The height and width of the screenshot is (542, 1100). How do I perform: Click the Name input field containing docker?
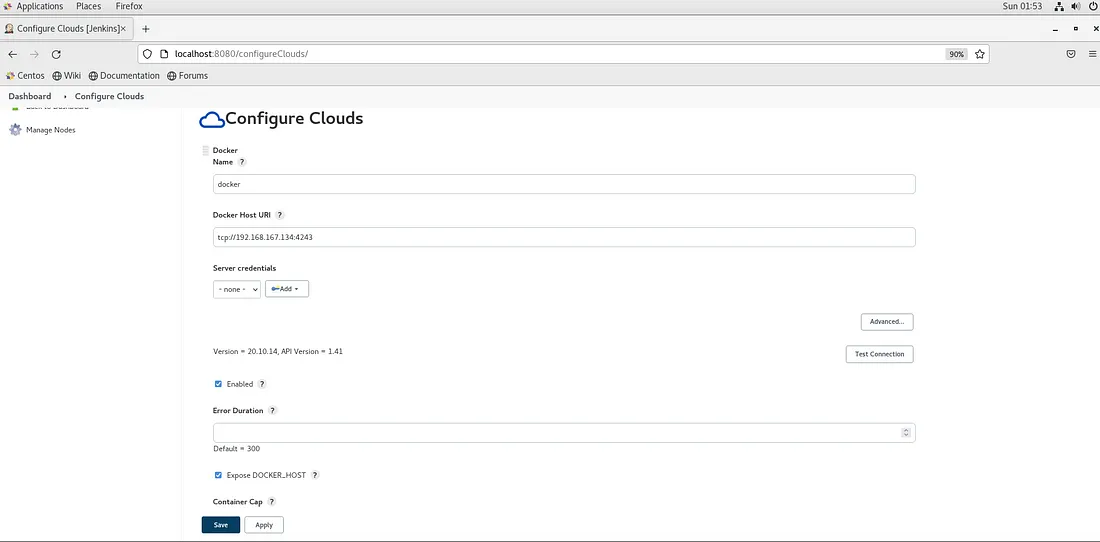(564, 184)
